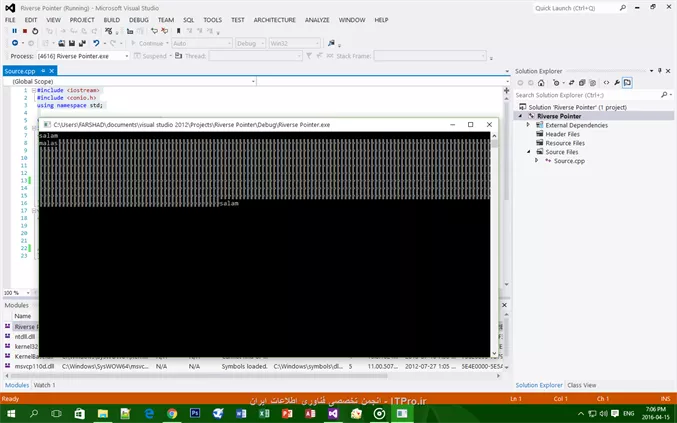
Task: Open Microsoft Word from taskbar
Action: 241,414
